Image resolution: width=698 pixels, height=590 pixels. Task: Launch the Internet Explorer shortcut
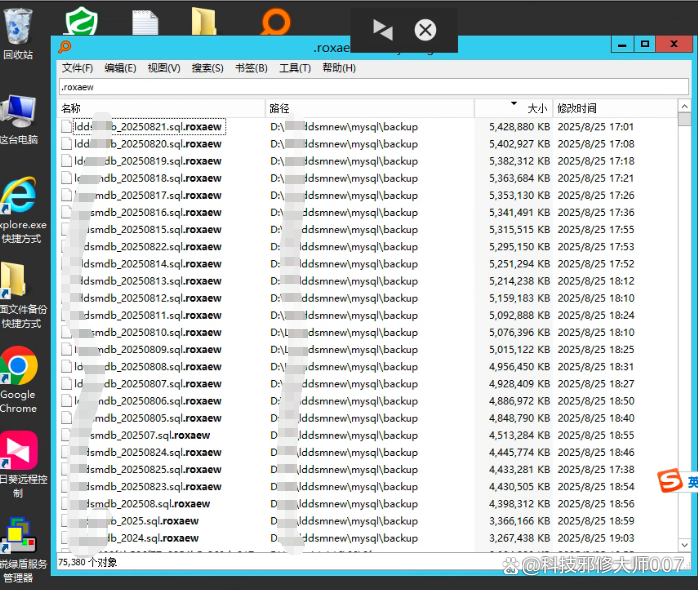pyautogui.click(x=18, y=198)
